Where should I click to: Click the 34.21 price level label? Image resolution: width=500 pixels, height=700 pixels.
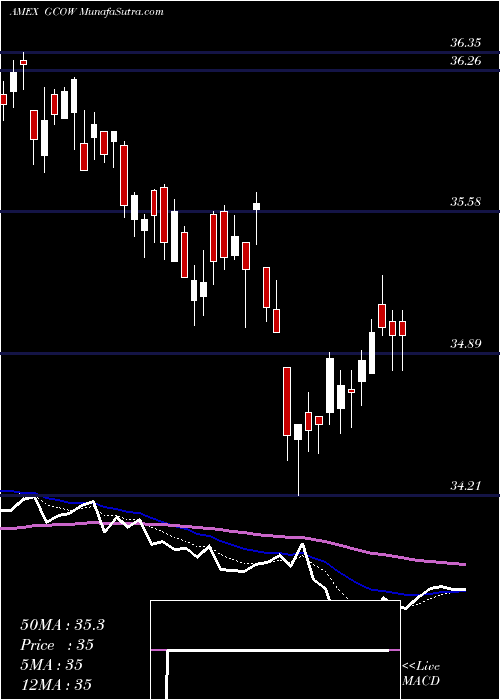tap(466, 485)
